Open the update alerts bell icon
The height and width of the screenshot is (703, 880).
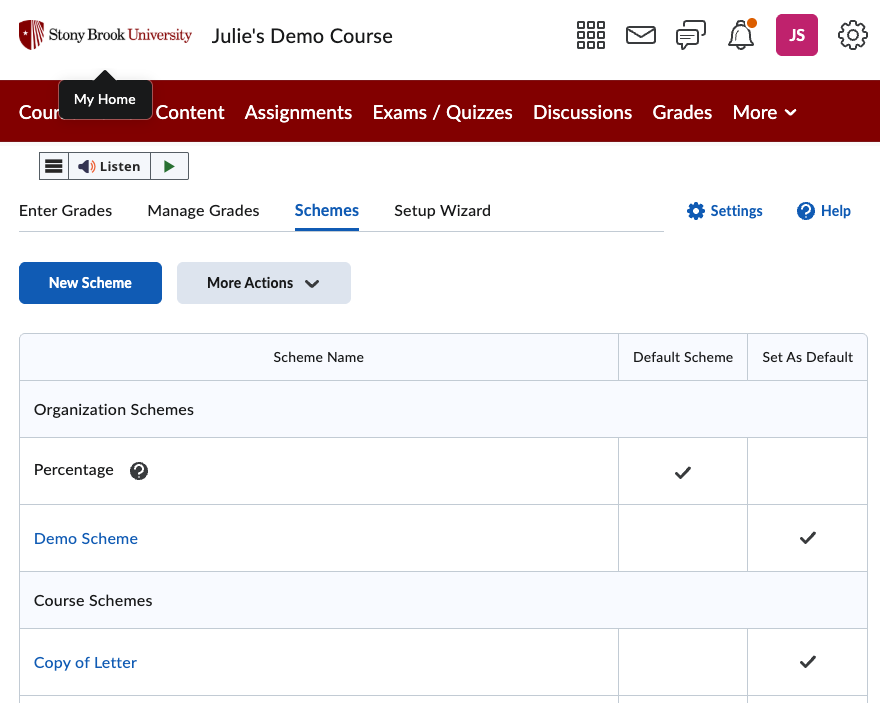741,35
